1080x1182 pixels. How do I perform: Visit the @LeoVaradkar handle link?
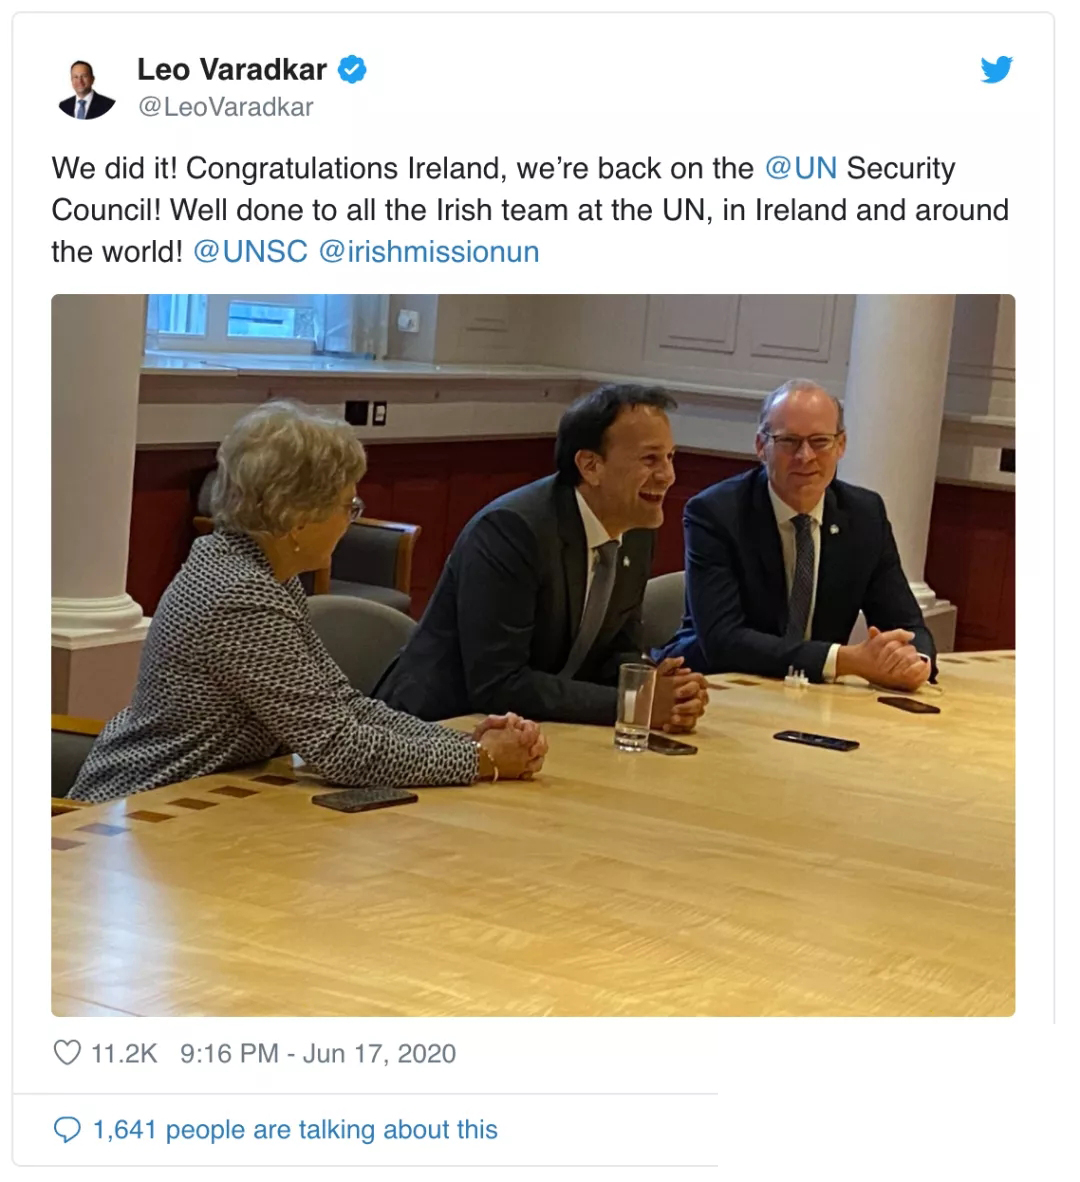pos(225,107)
